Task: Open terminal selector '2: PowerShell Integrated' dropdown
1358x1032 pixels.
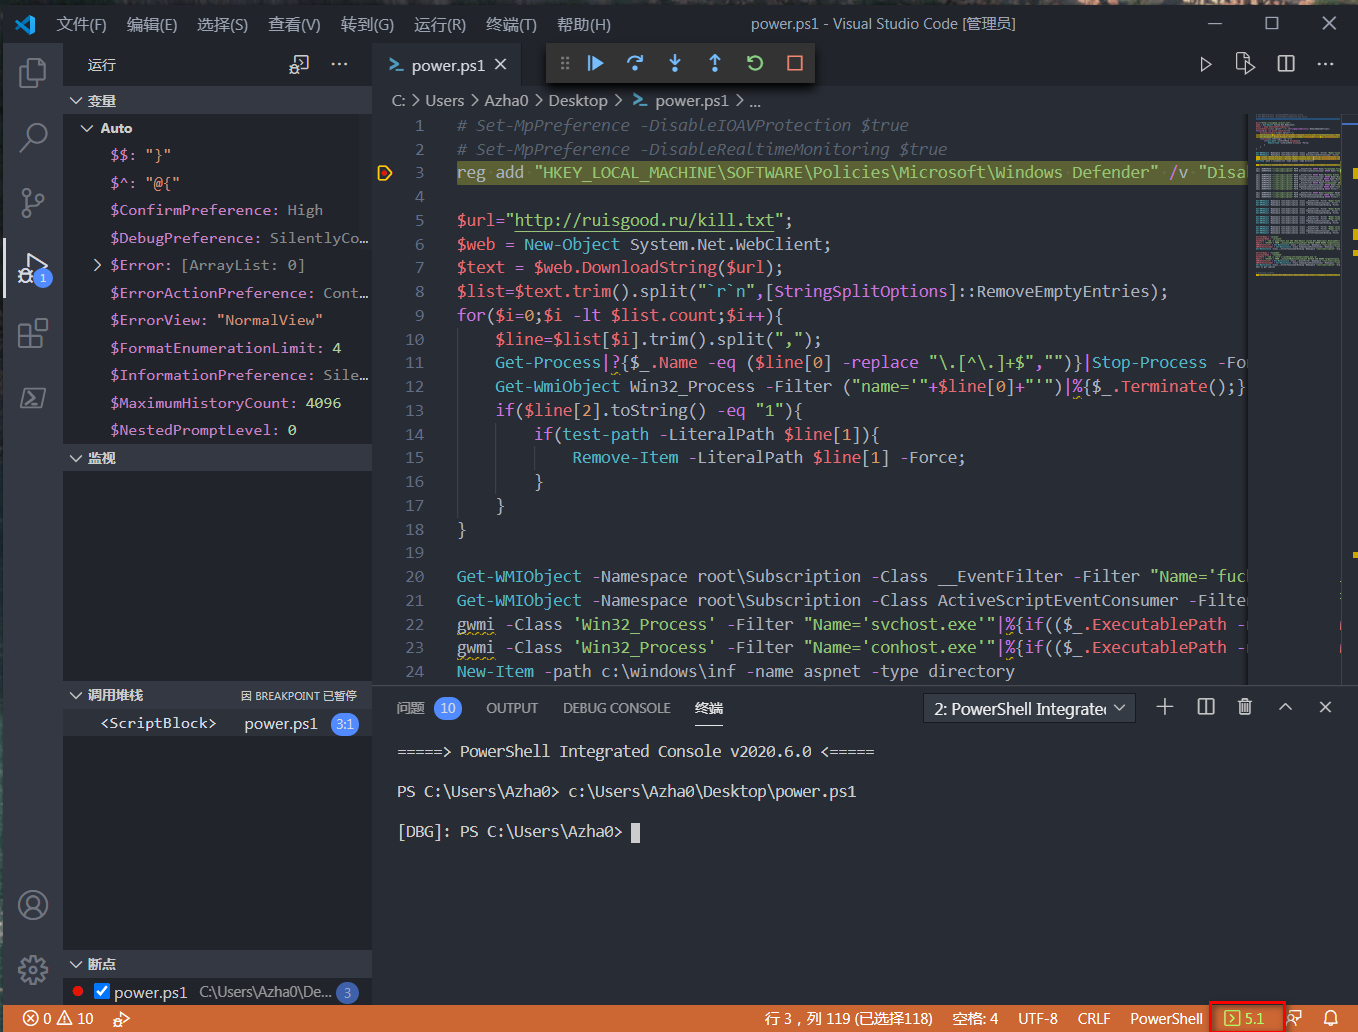Action: coord(1029,708)
